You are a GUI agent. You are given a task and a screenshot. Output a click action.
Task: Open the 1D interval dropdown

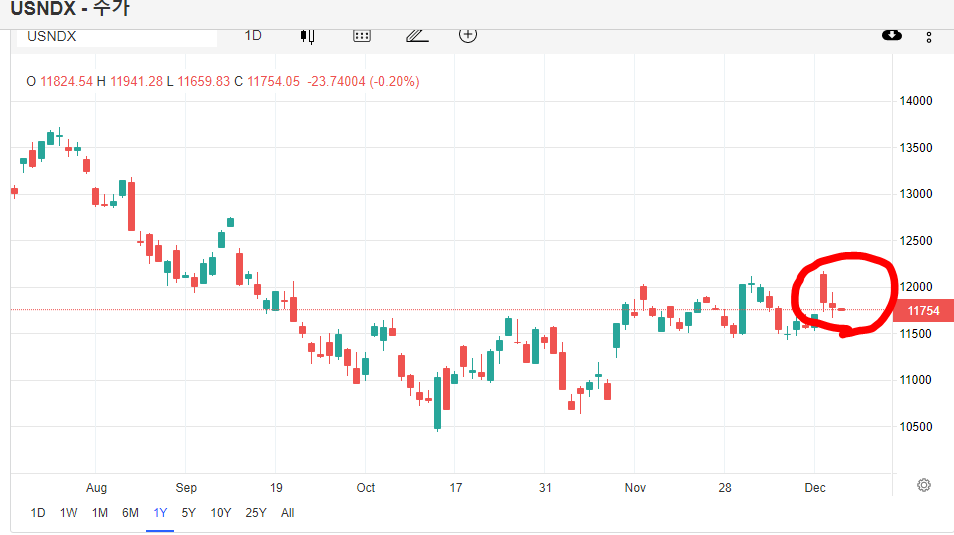(253, 35)
